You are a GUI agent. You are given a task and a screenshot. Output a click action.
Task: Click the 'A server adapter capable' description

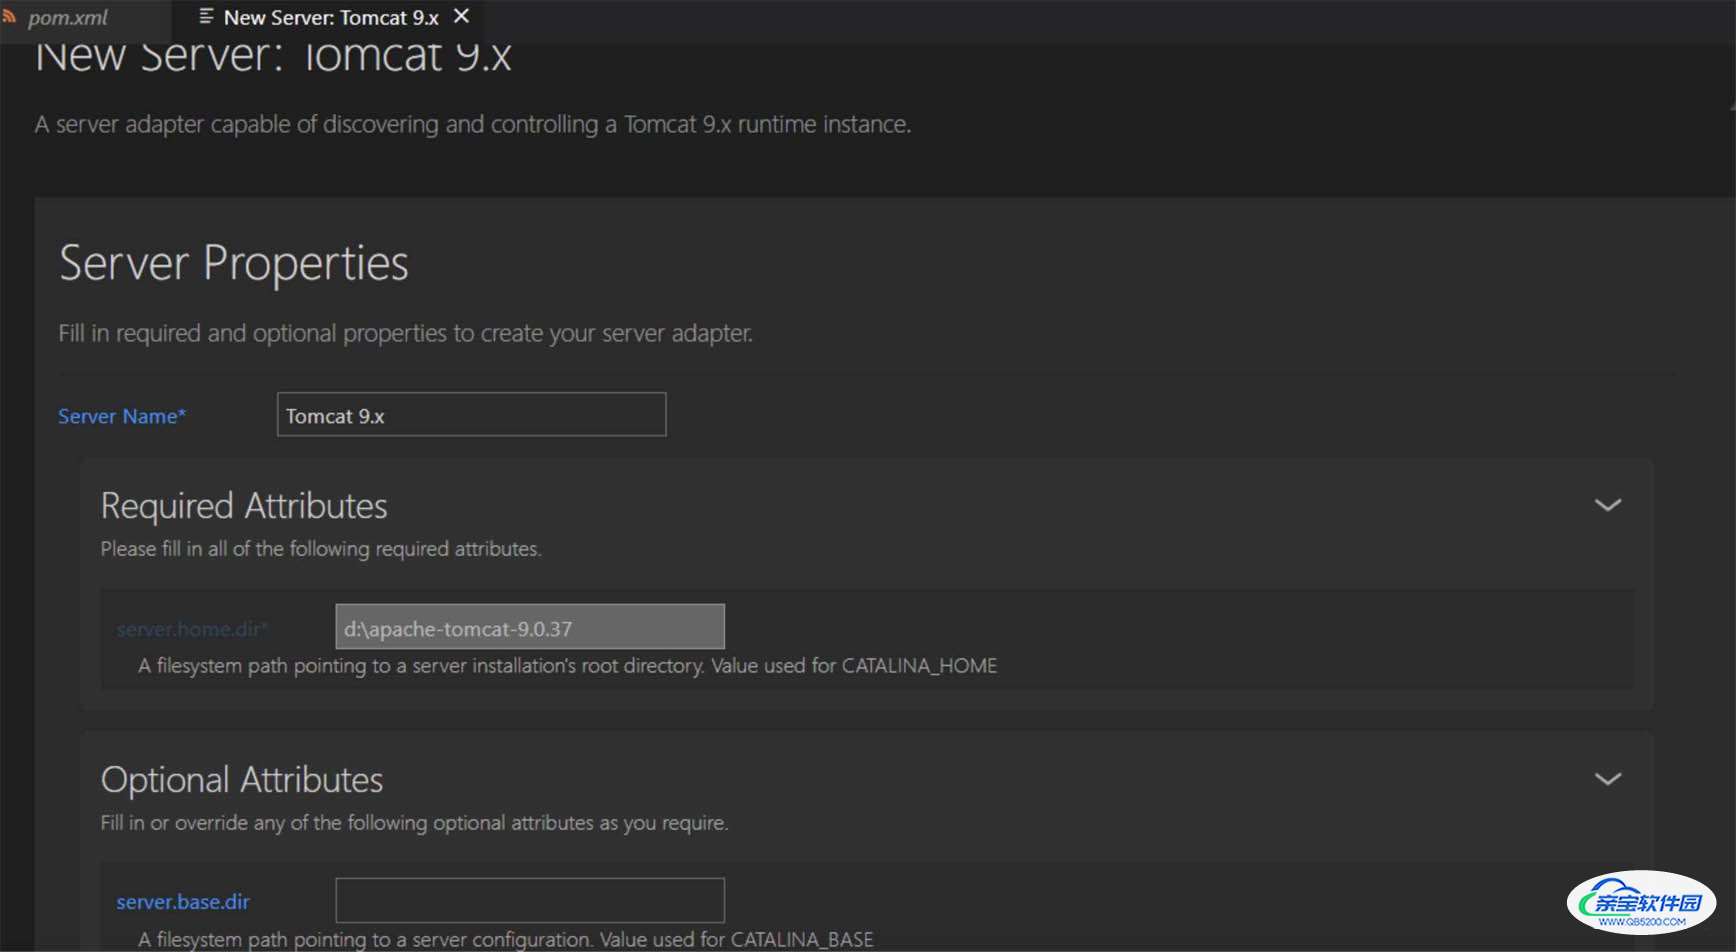473,124
